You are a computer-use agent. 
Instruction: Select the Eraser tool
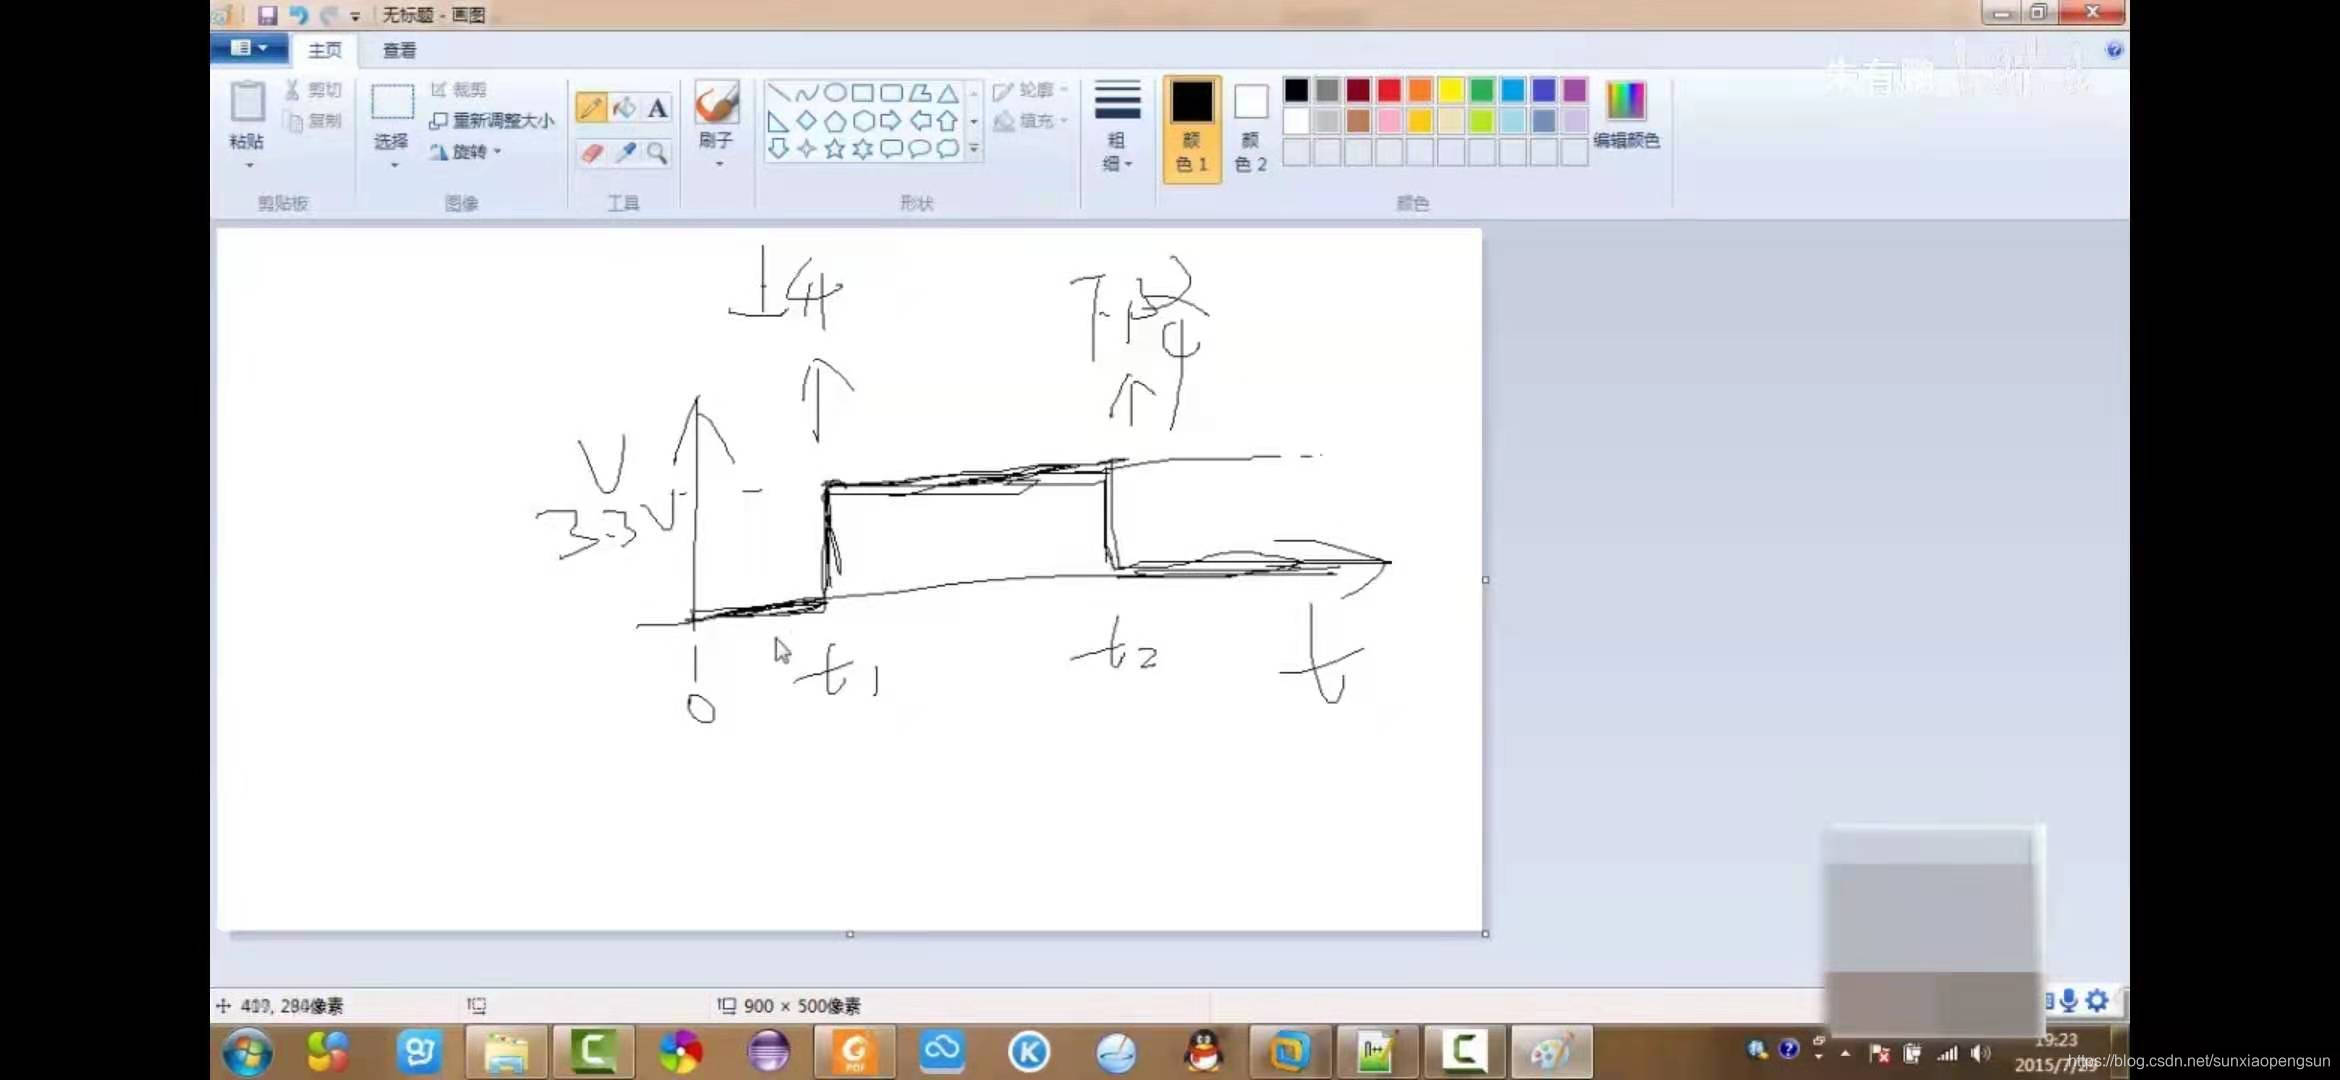tap(591, 153)
